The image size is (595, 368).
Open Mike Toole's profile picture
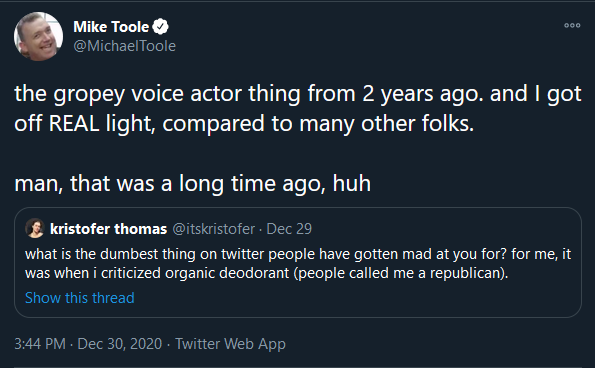coord(38,36)
